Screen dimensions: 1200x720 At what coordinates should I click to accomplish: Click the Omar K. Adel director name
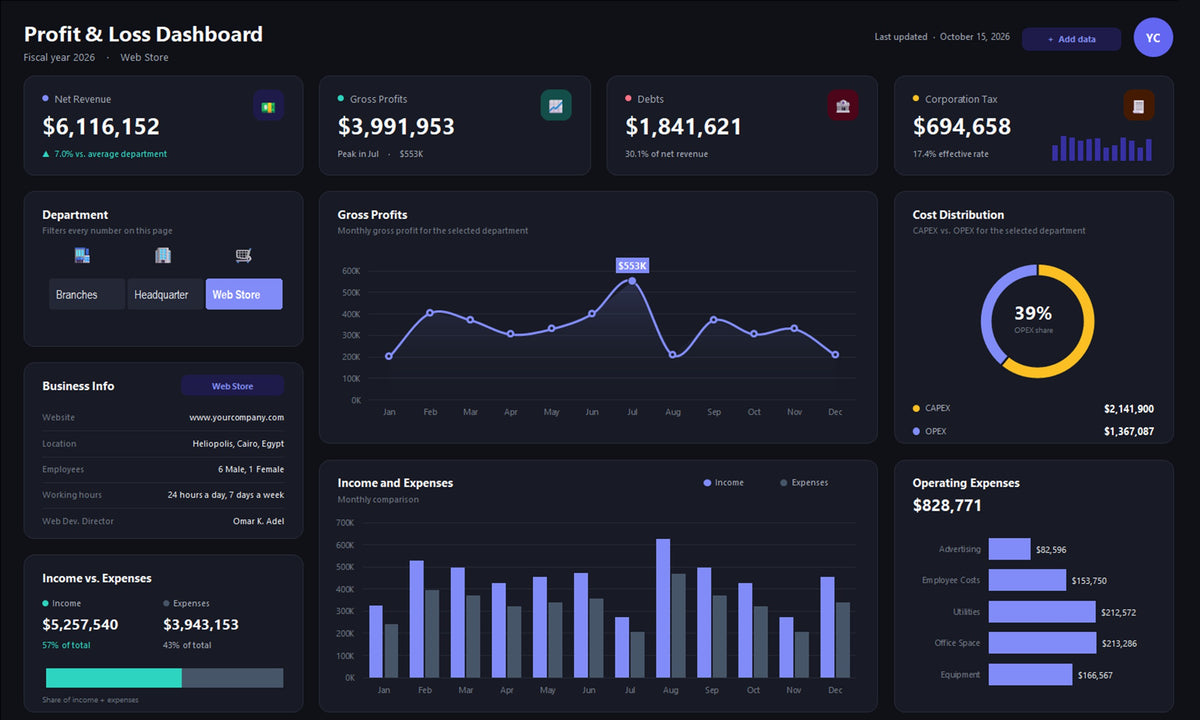(258, 521)
